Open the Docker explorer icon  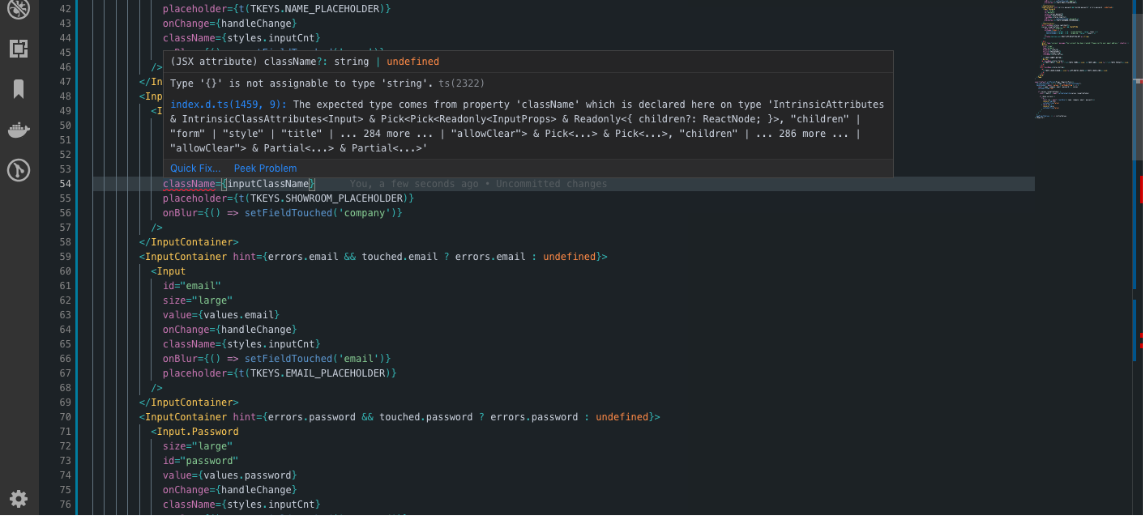coord(18,130)
